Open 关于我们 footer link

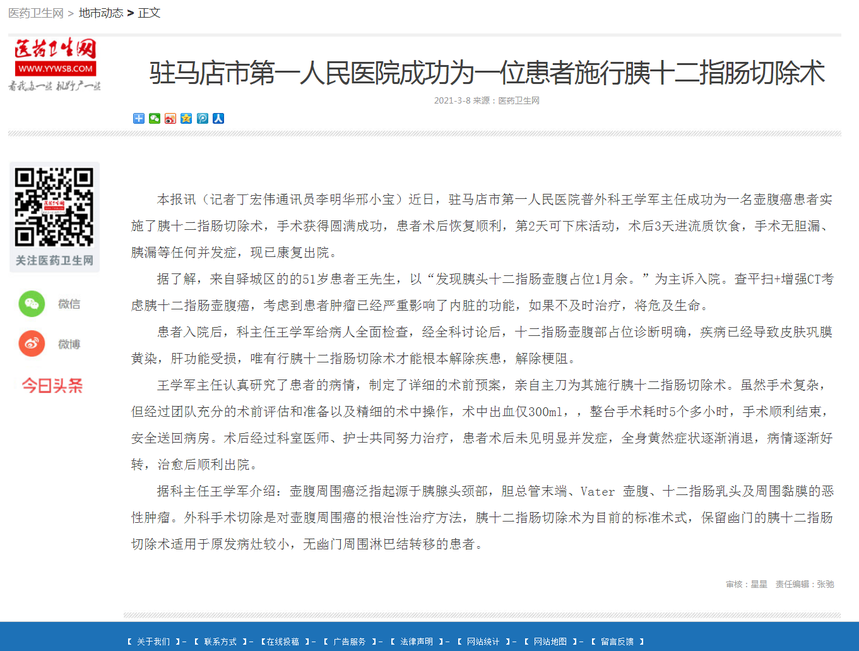[x=153, y=642]
